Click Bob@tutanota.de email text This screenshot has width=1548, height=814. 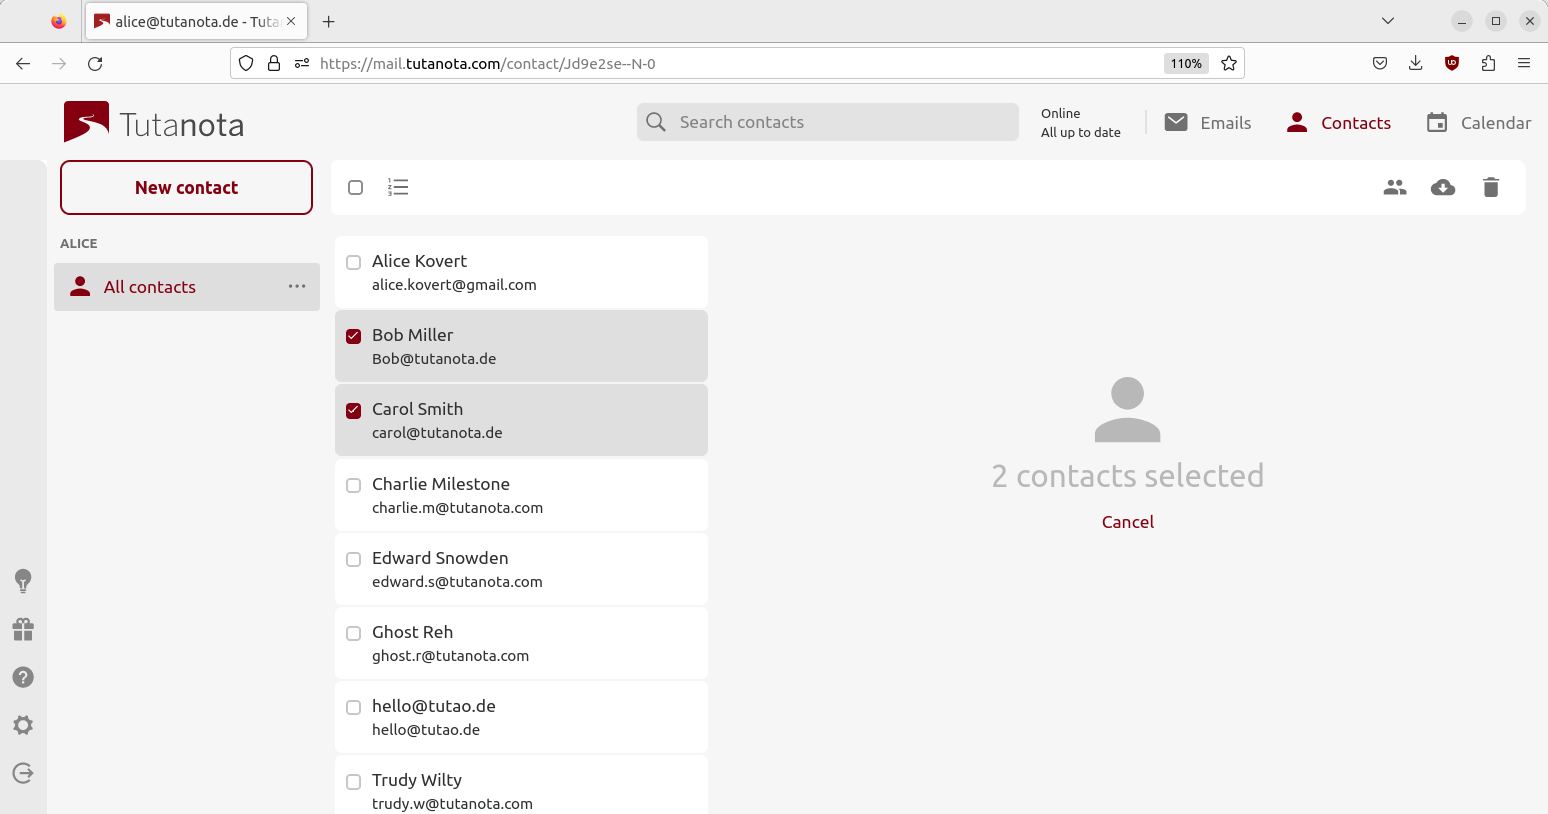(x=434, y=359)
